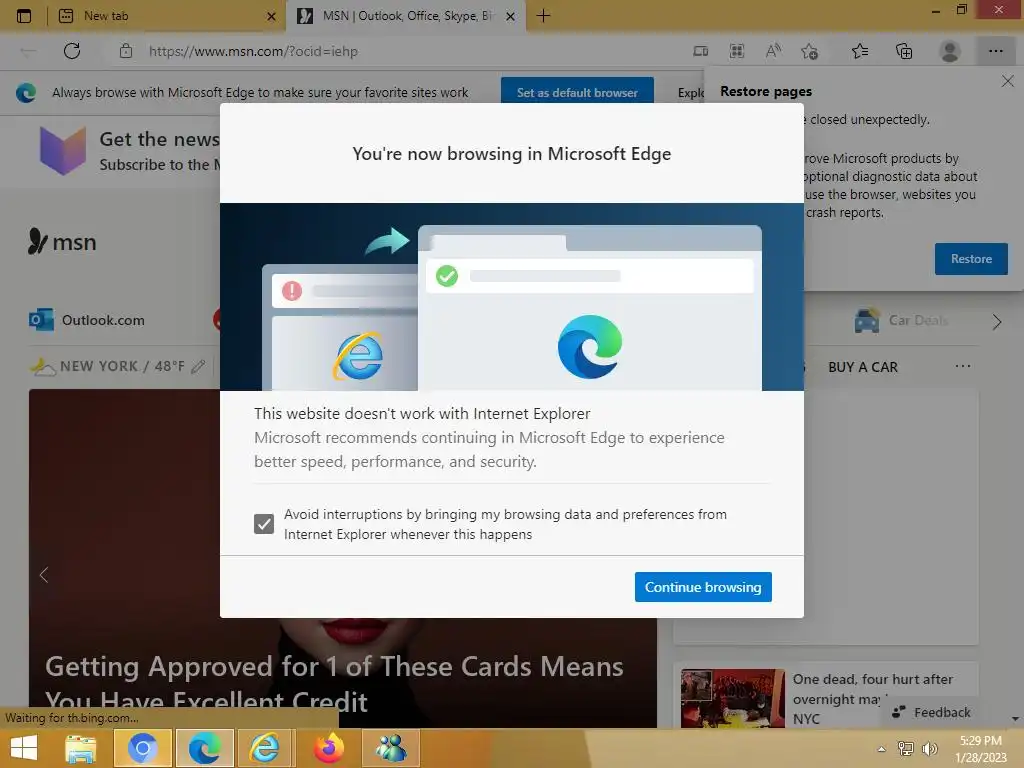Open the Messenger people icon on taskbar

point(391,748)
